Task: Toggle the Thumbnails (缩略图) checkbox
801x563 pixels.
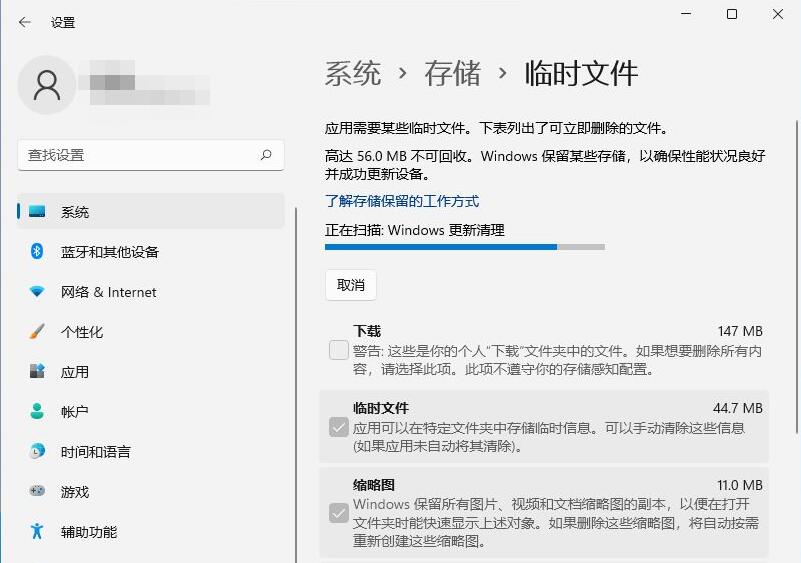Action: click(x=339, y=513)
